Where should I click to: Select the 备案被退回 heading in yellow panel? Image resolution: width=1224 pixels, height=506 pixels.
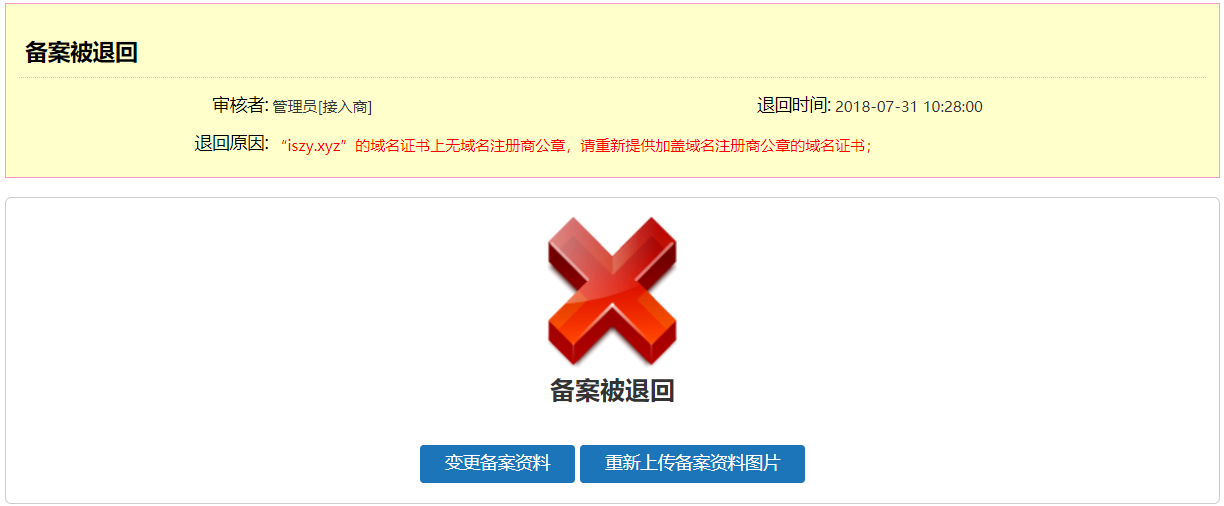point(81,53)
